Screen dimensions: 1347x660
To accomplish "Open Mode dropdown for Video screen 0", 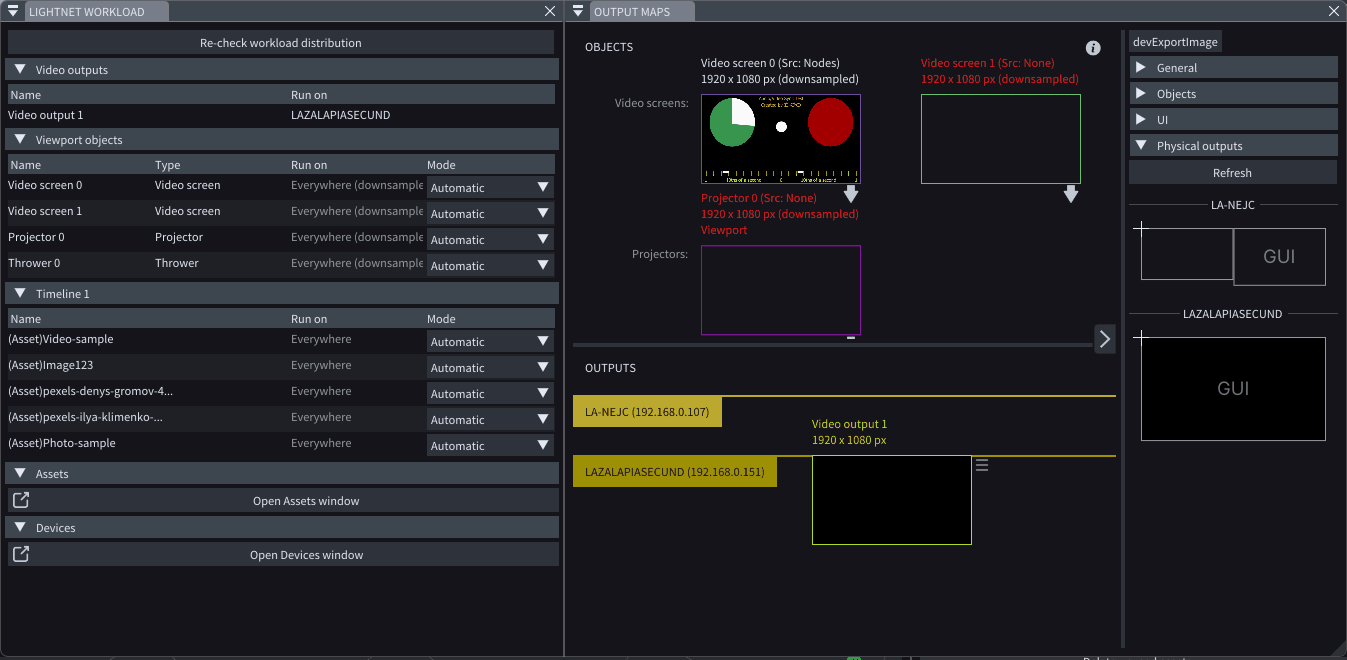I will (x=490, y=187).
